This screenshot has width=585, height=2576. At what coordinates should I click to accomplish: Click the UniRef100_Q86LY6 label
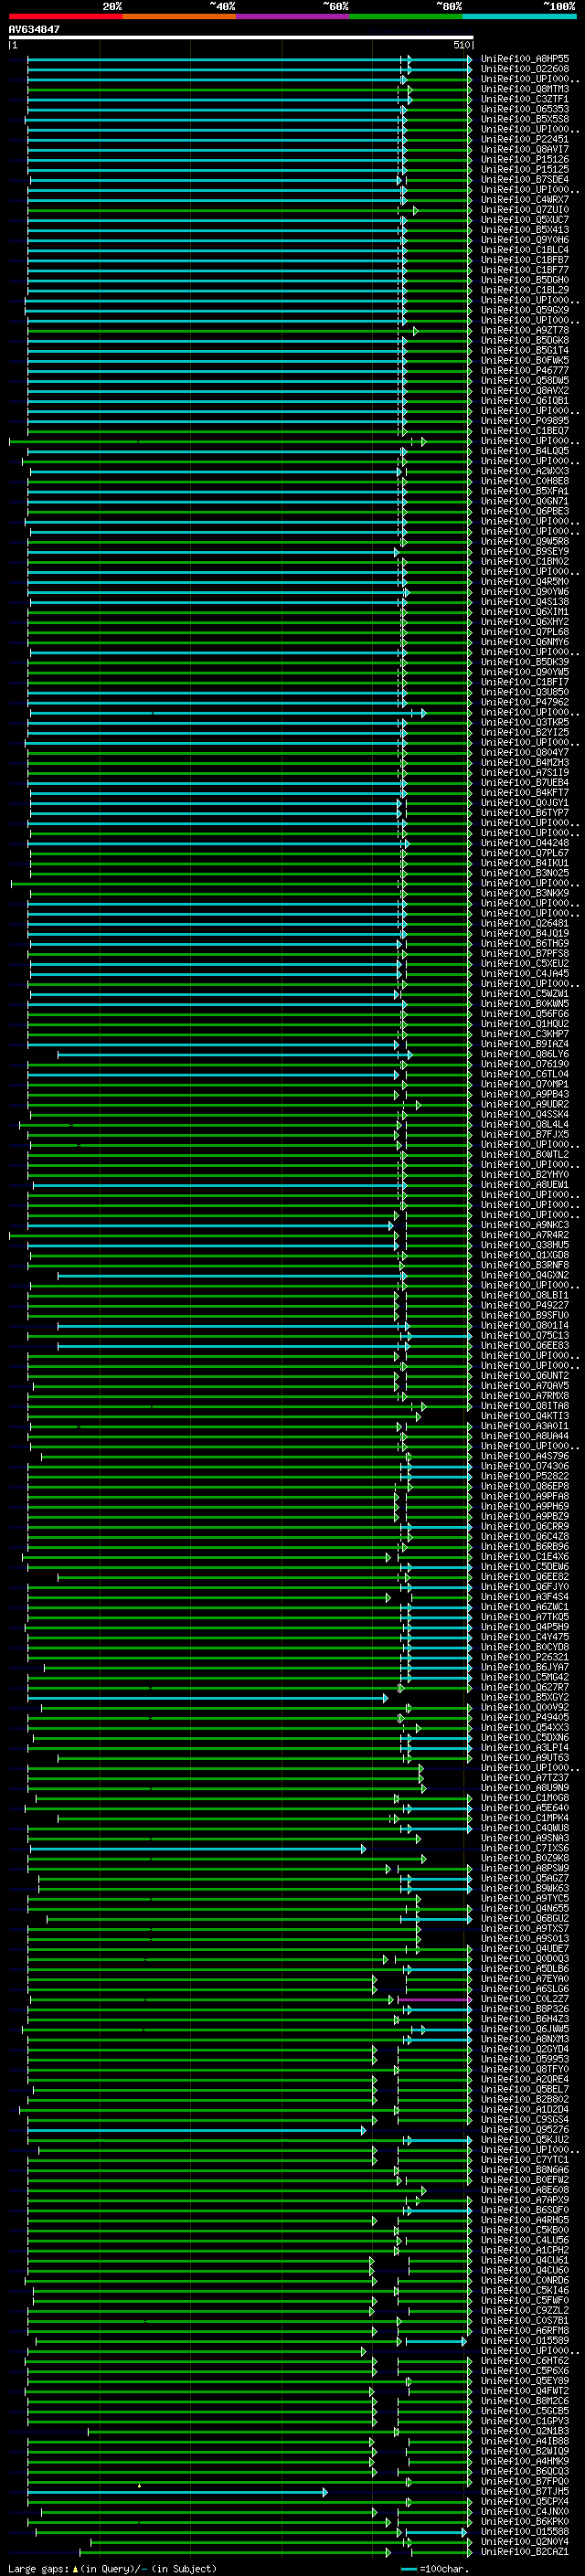pyautogui.click(x=524, y=1053)
